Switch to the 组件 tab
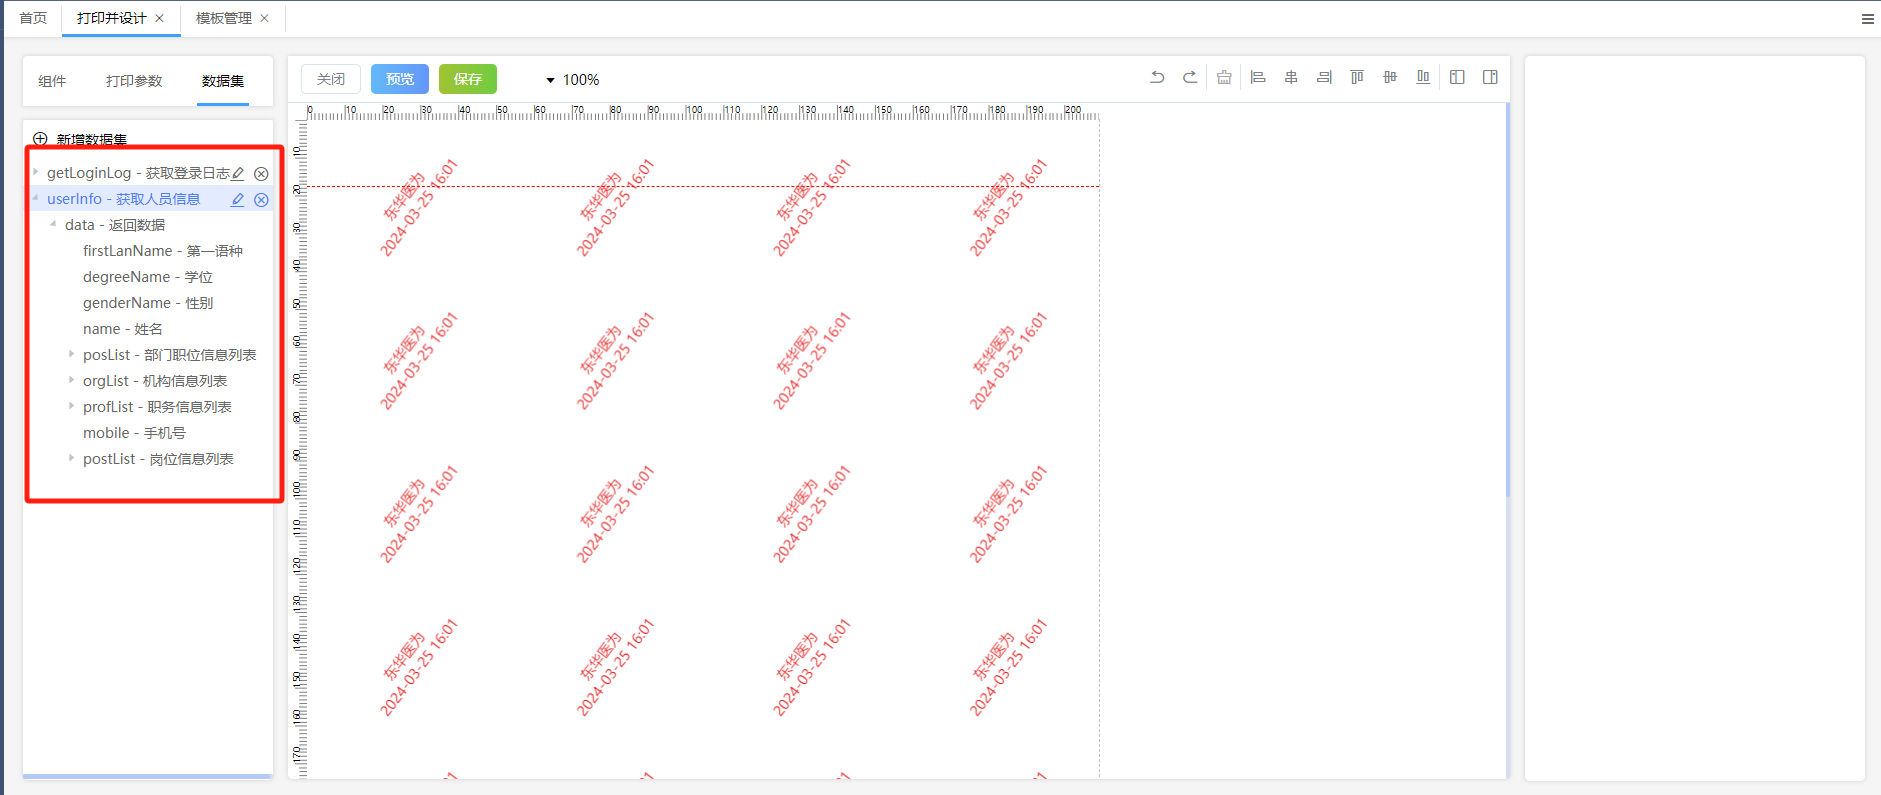The width and height of the screenshot is (1881, 795). (52, 81)
